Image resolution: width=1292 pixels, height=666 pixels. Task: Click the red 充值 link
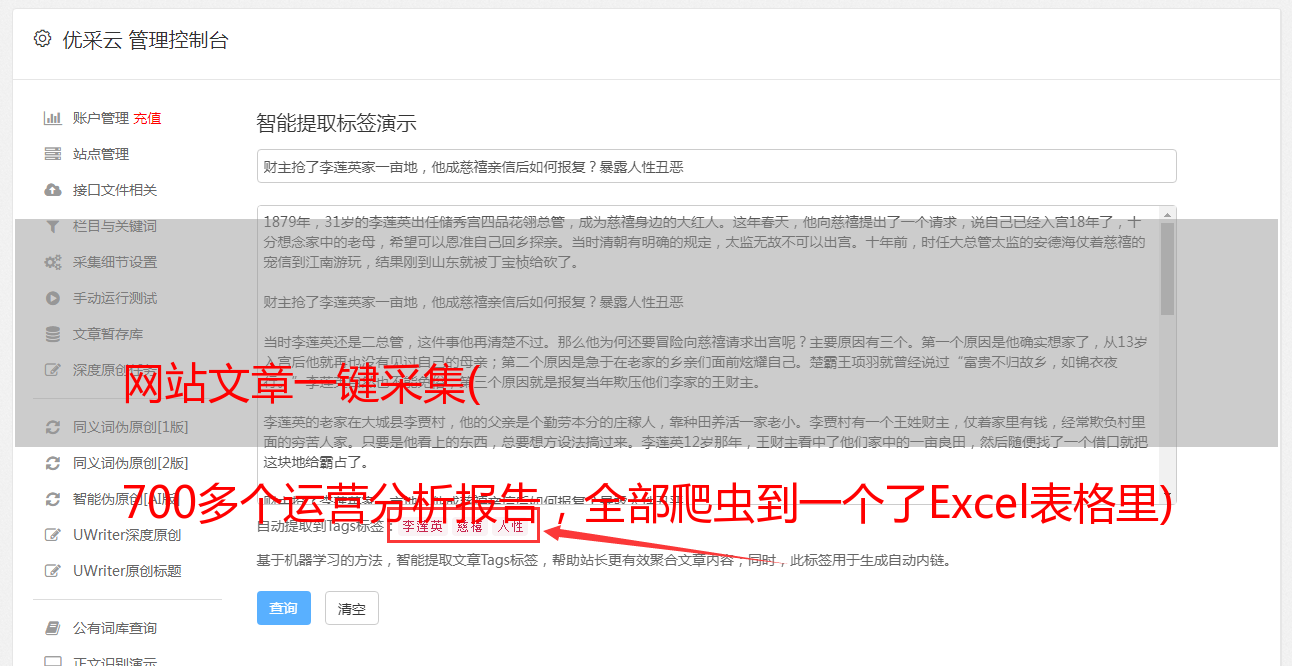pyautogui.click(x=147, y=118)
